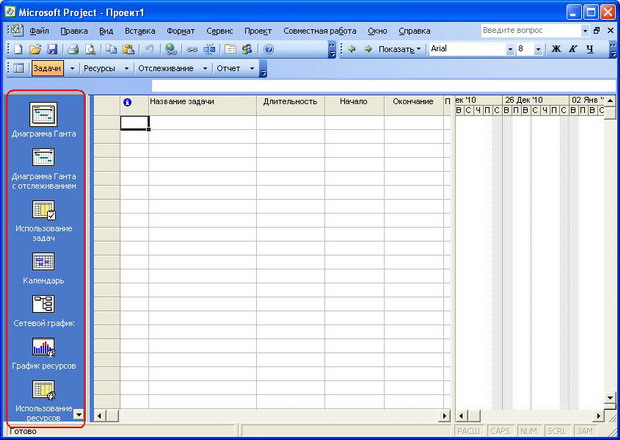Click the split task toolbar icon
Viewport: 620px width, 440px height.
click(209, 49)
